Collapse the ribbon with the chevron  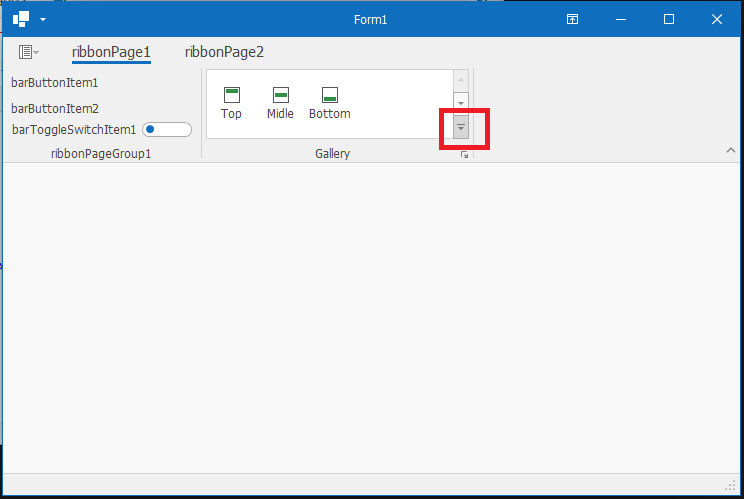coord(731,150)
